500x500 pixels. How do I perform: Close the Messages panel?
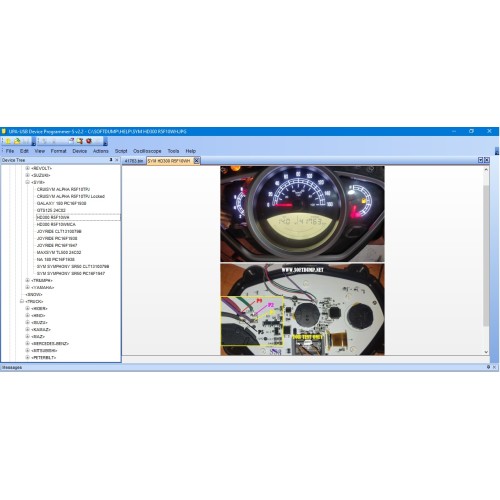[x=494, y=367]
